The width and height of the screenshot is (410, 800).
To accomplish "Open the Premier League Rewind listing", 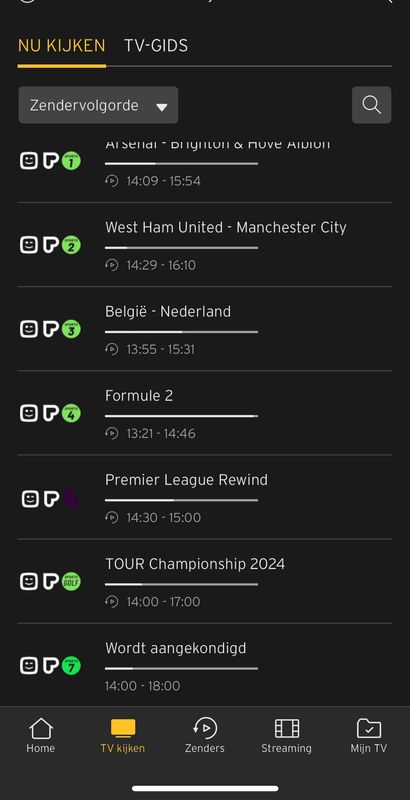I will pos(187,480).
